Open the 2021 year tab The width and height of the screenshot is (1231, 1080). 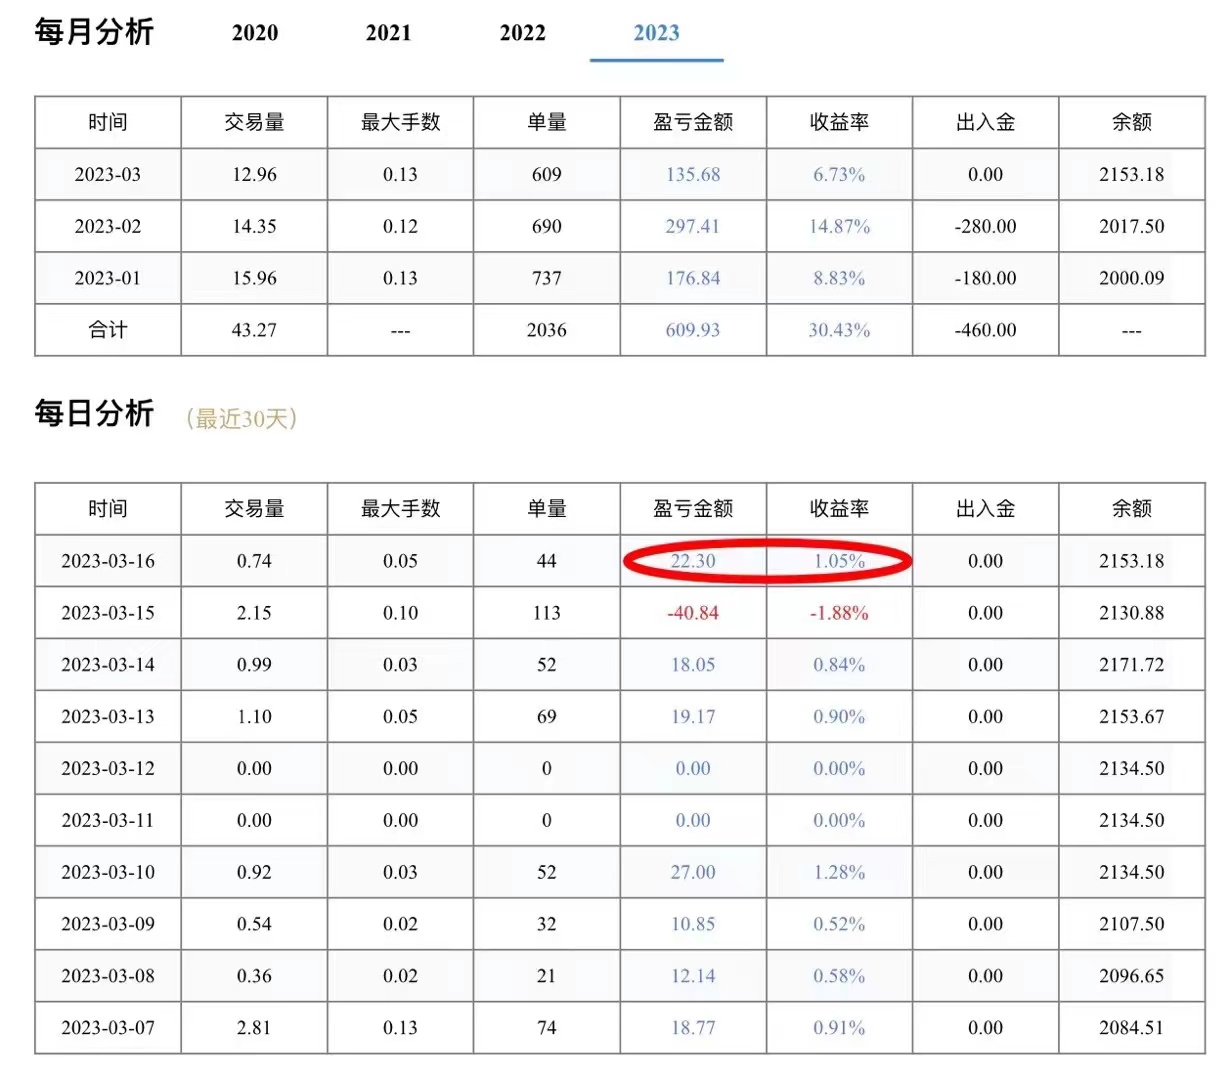point(388,33)
